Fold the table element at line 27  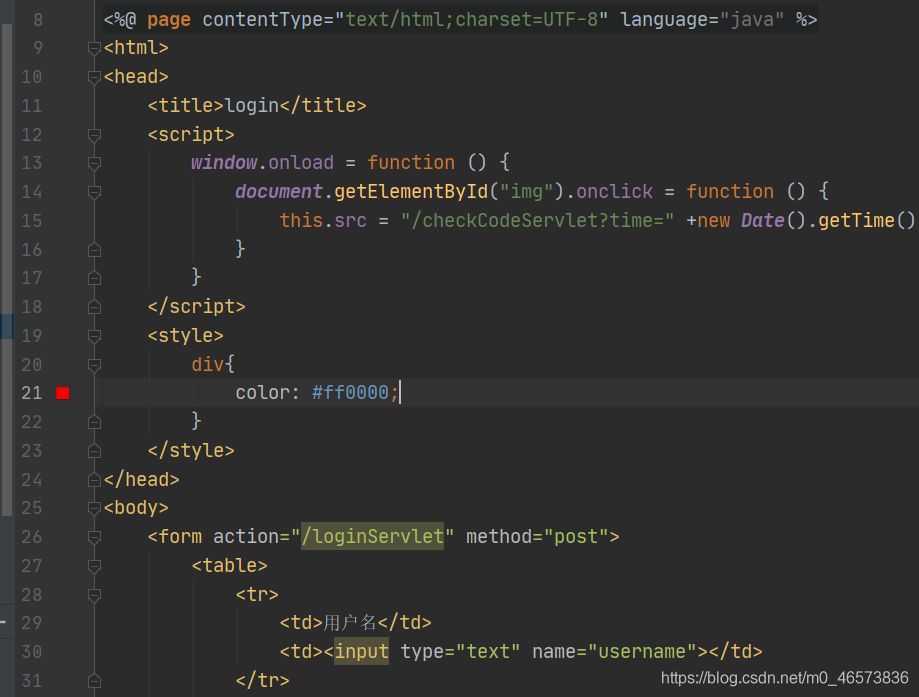pos(94,566)
